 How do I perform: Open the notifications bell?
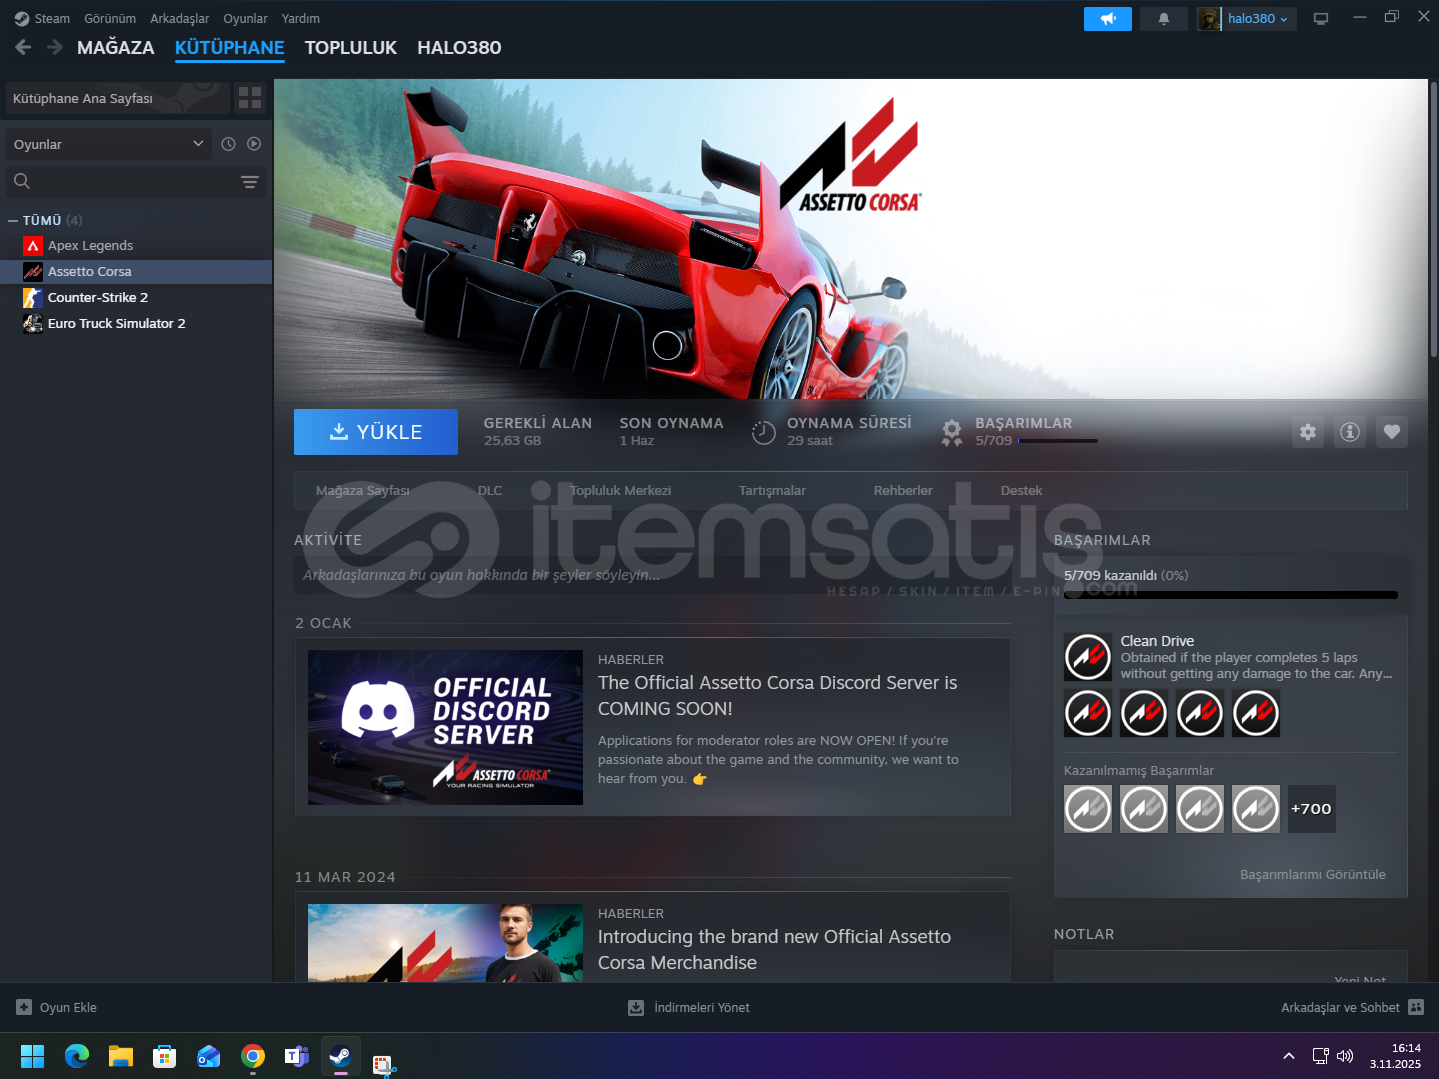tap(1163, 19)
